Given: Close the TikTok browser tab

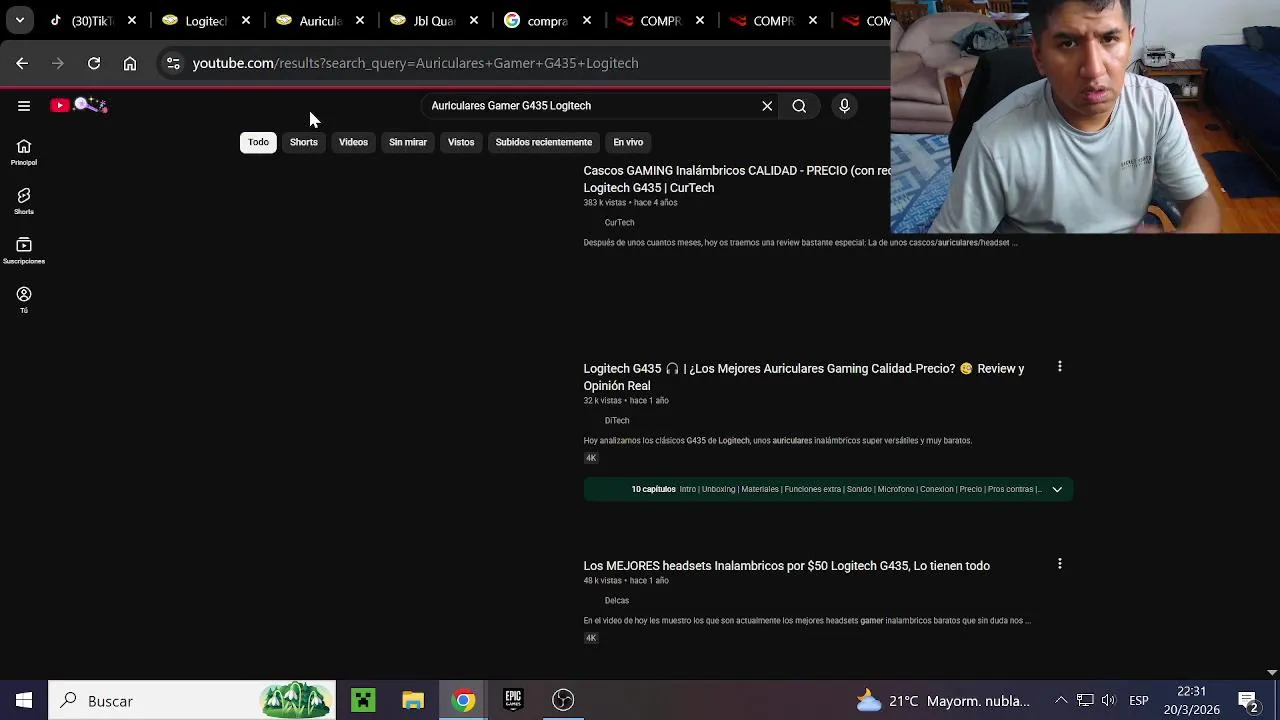Looking at the screenshot, I should click(132, 20).
